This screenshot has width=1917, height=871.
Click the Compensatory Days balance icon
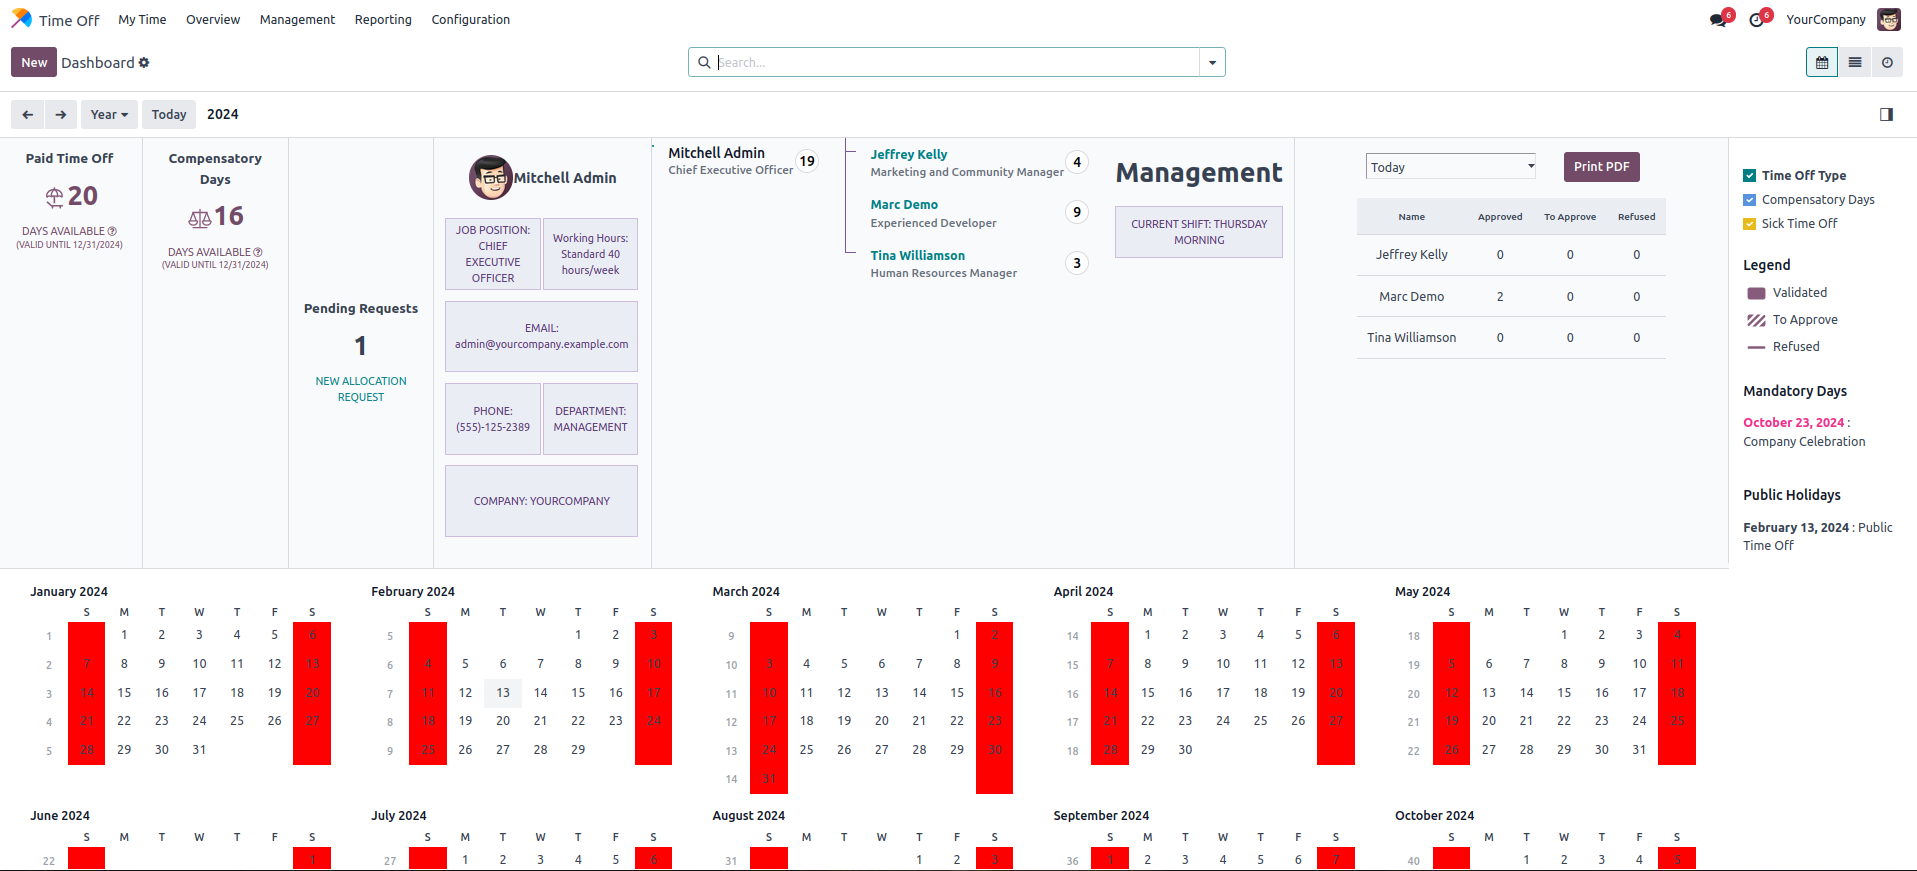(x=200, y=217)
